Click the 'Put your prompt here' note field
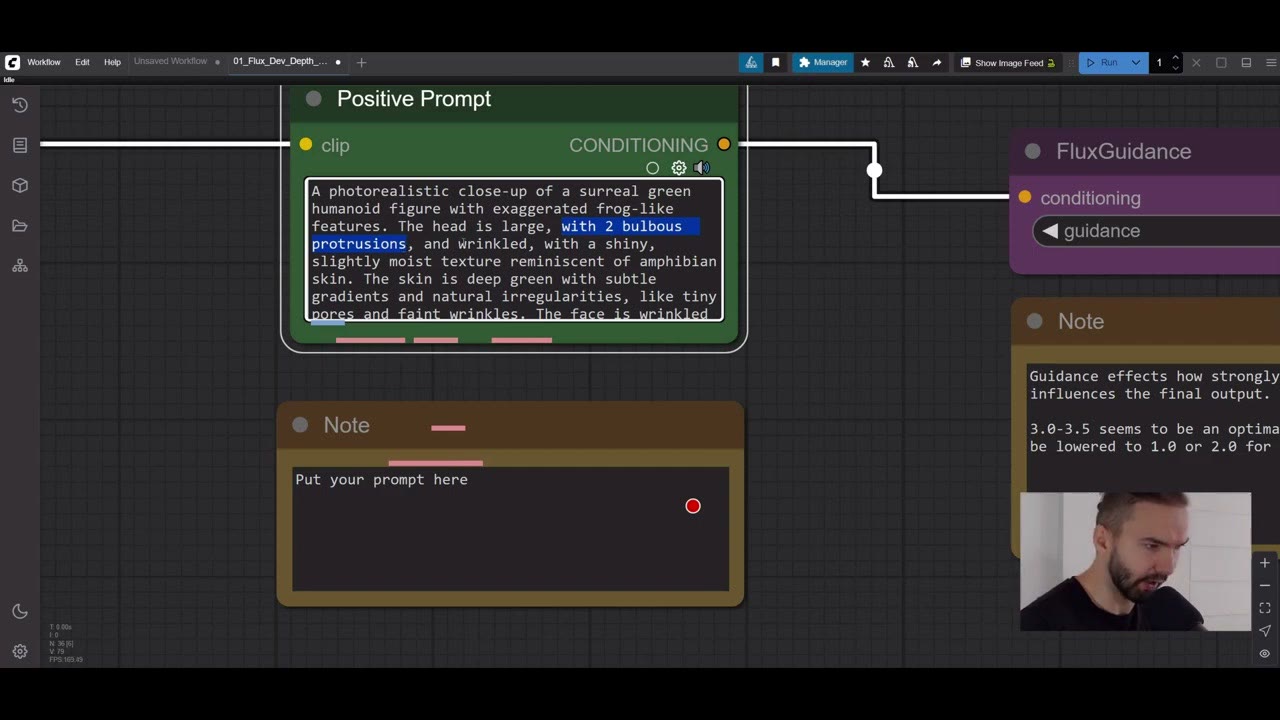 coord(511,528)
